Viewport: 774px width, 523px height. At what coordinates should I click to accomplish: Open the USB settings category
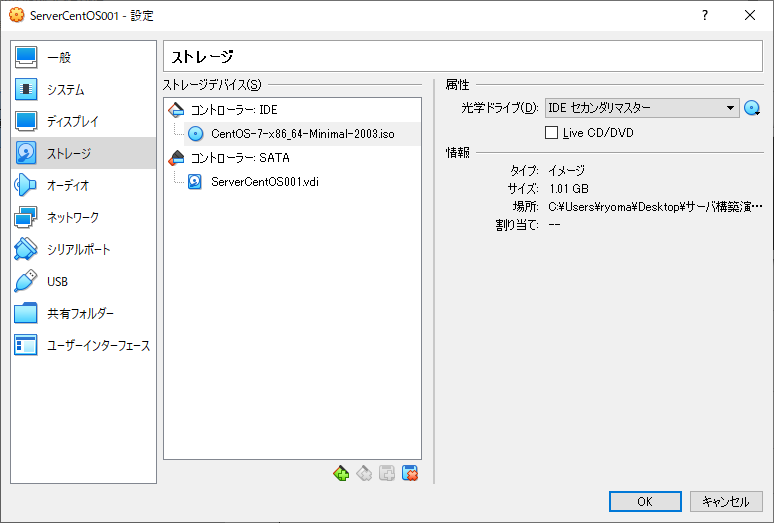point(83,282)
